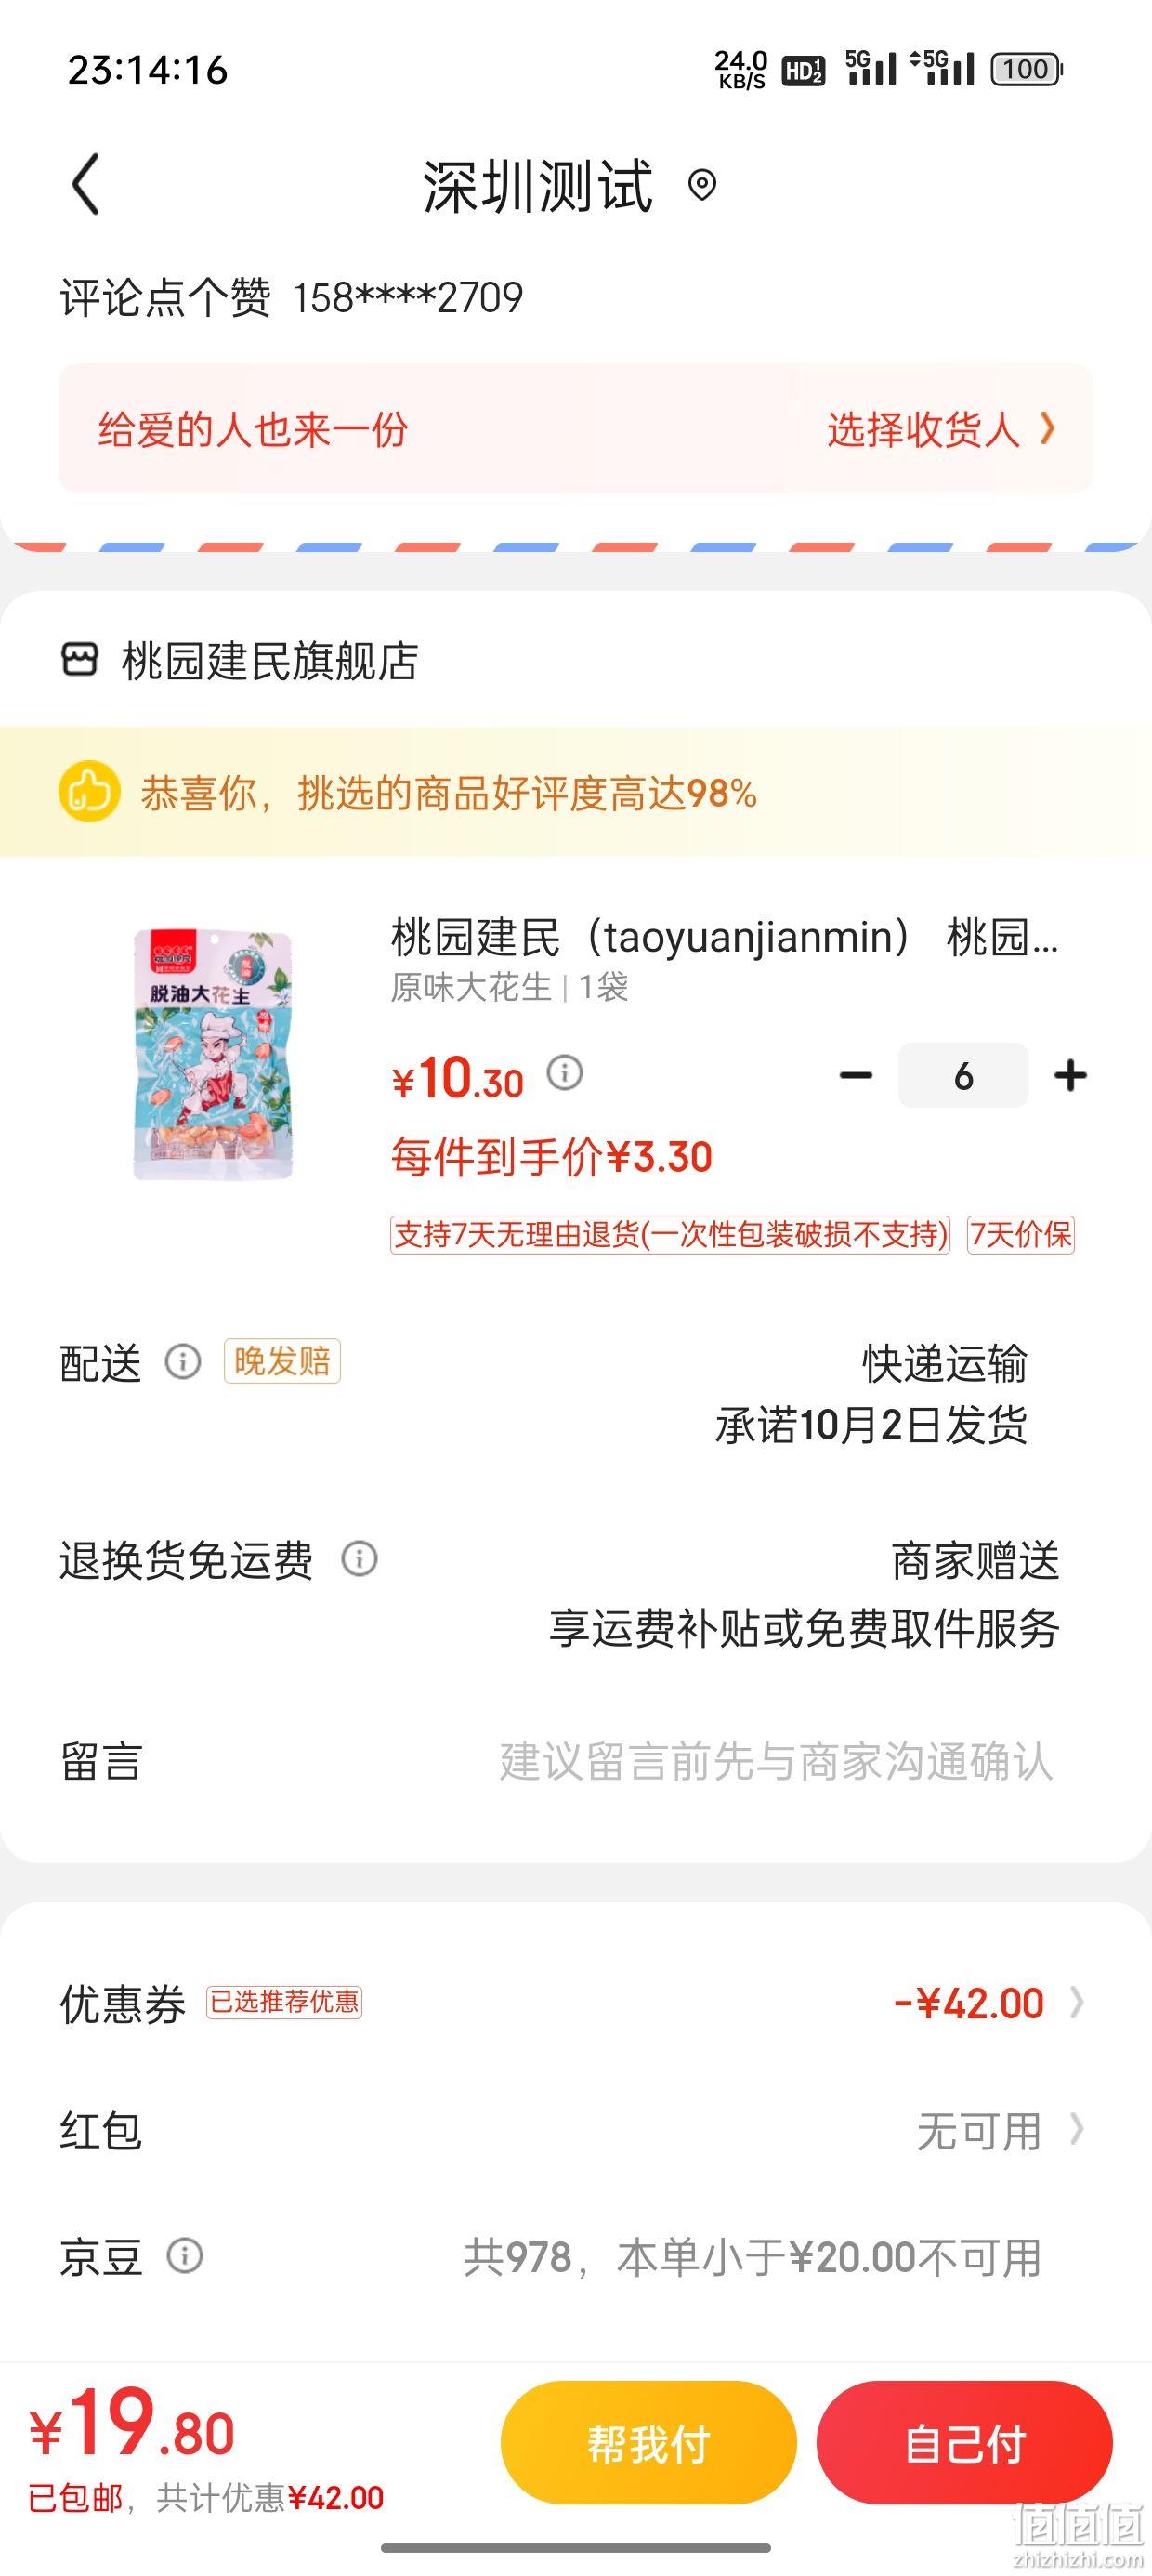Viewport: 1152px width, 2576px height.
Task: Tap the info icon next to 退换货免运费
Action: point(359,1558)
